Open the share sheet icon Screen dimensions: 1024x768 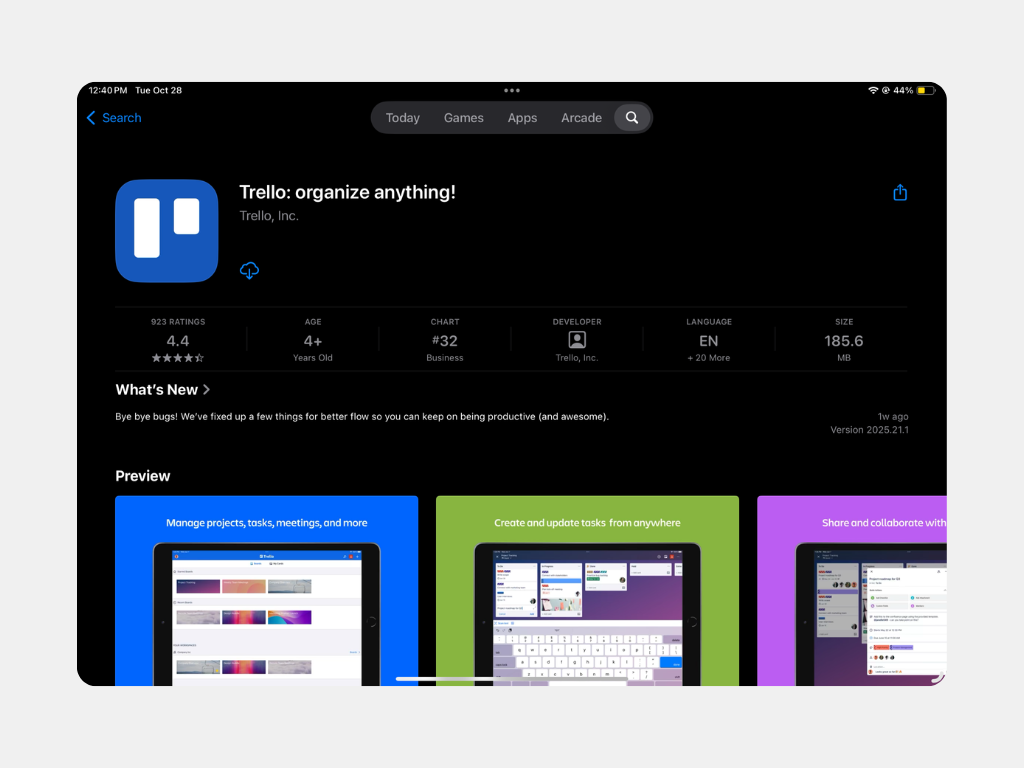[x=900, y=193]
